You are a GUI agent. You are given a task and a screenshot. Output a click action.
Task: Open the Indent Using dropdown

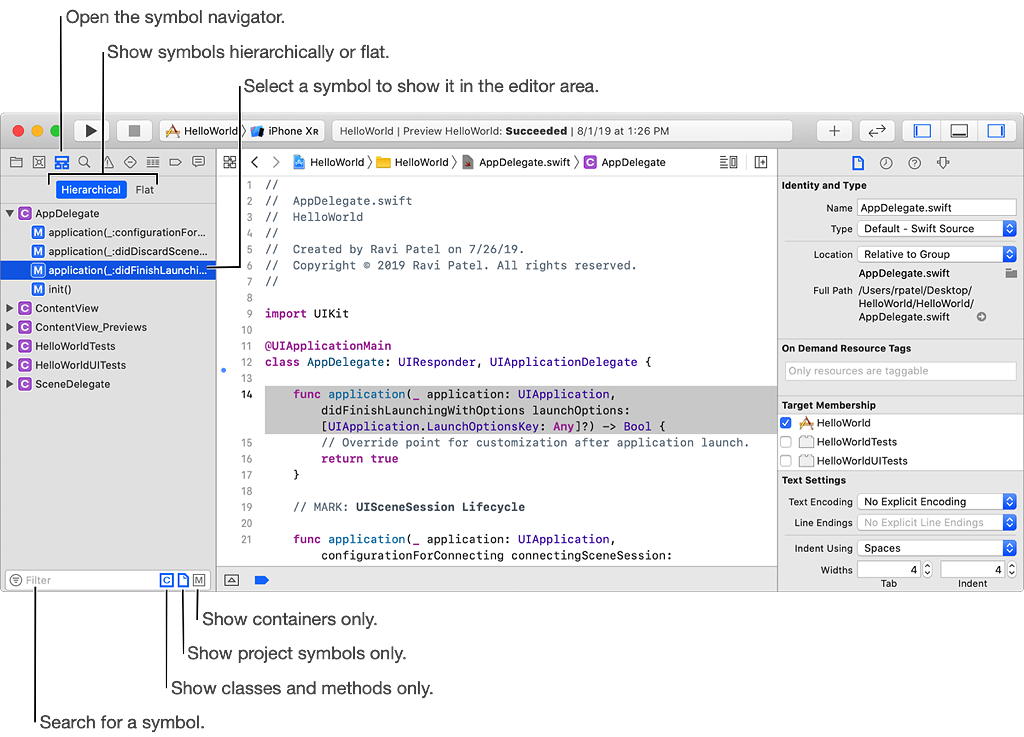[x=936, y=548]
